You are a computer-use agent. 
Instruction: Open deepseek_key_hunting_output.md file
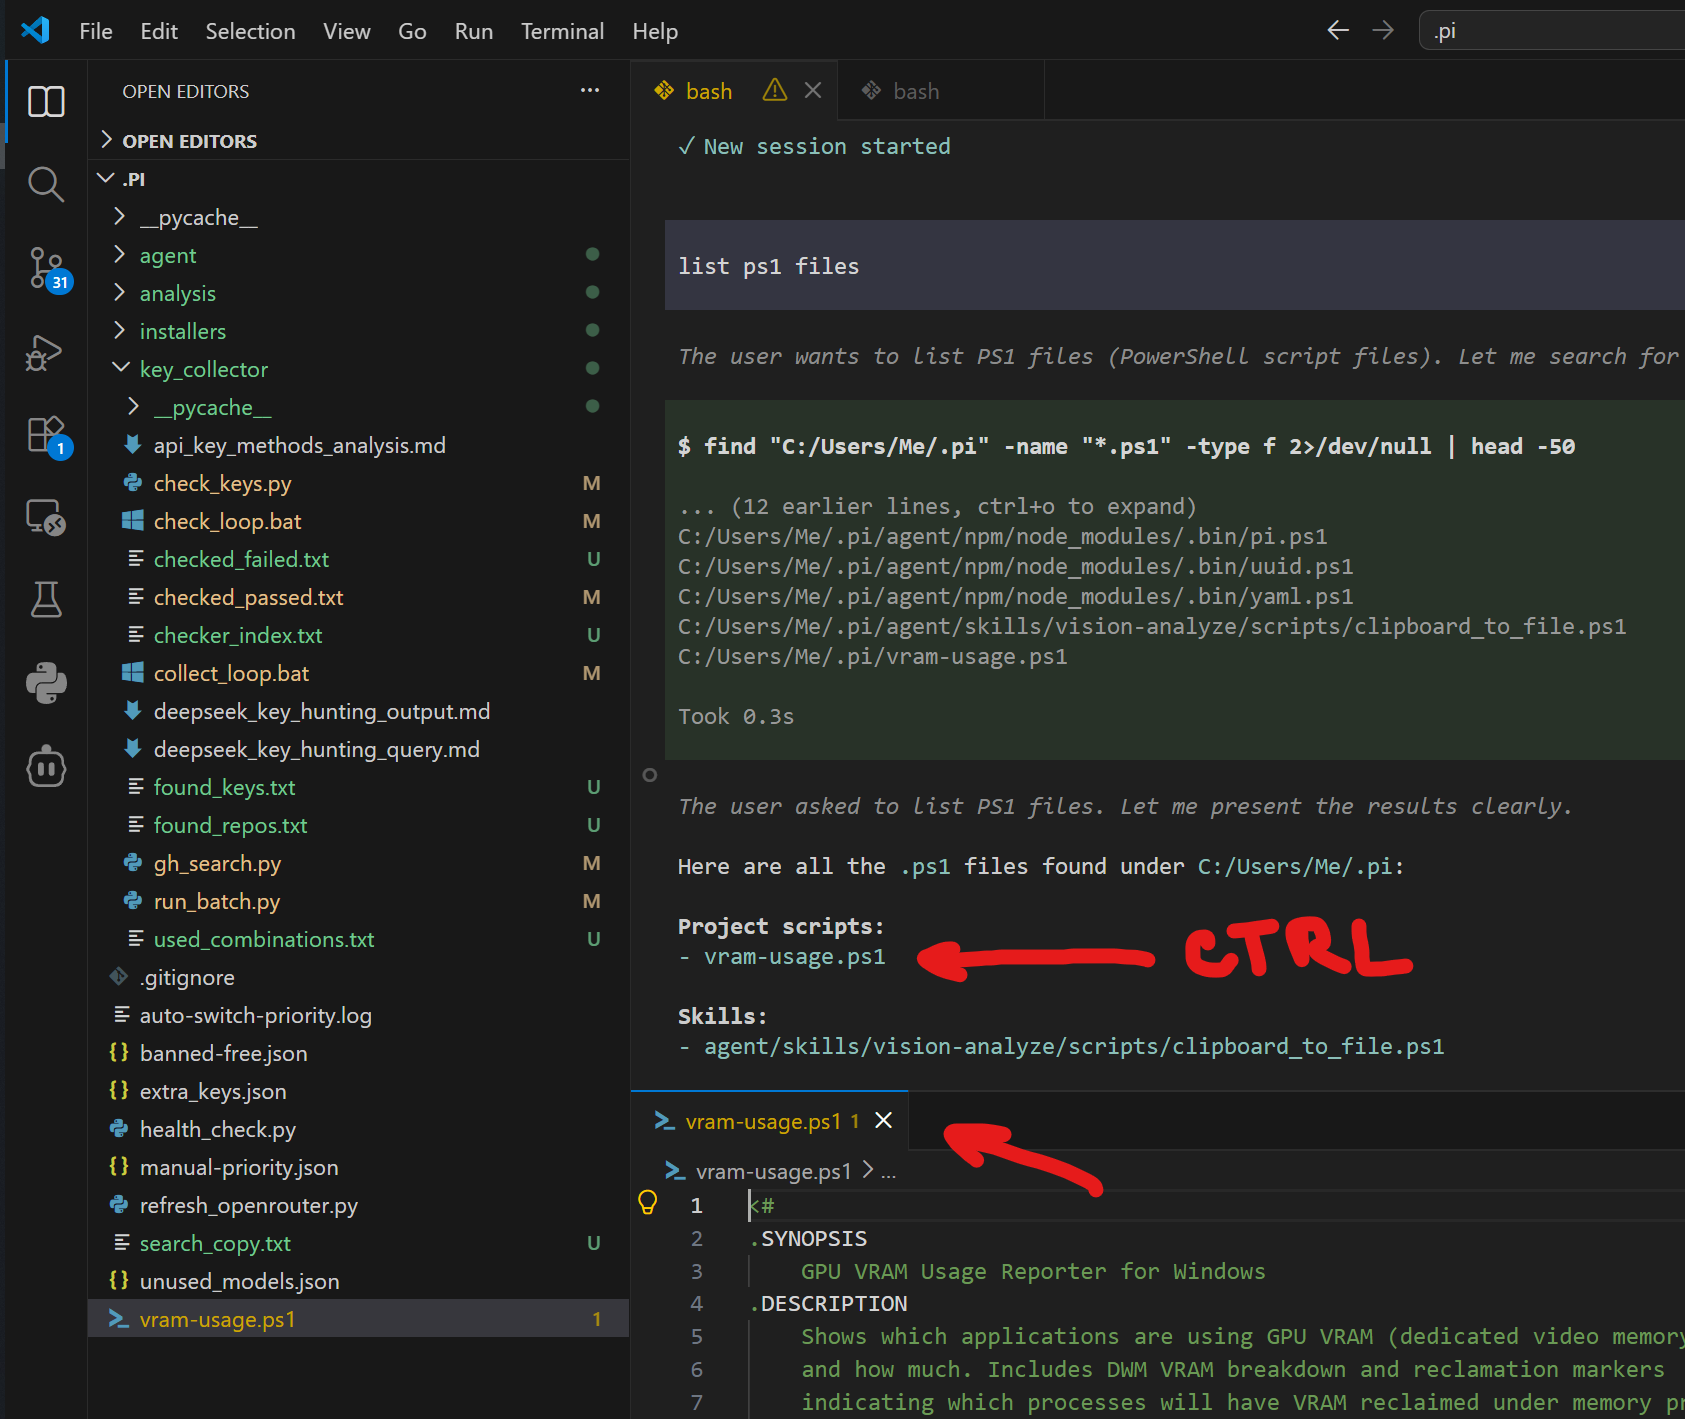358,711
